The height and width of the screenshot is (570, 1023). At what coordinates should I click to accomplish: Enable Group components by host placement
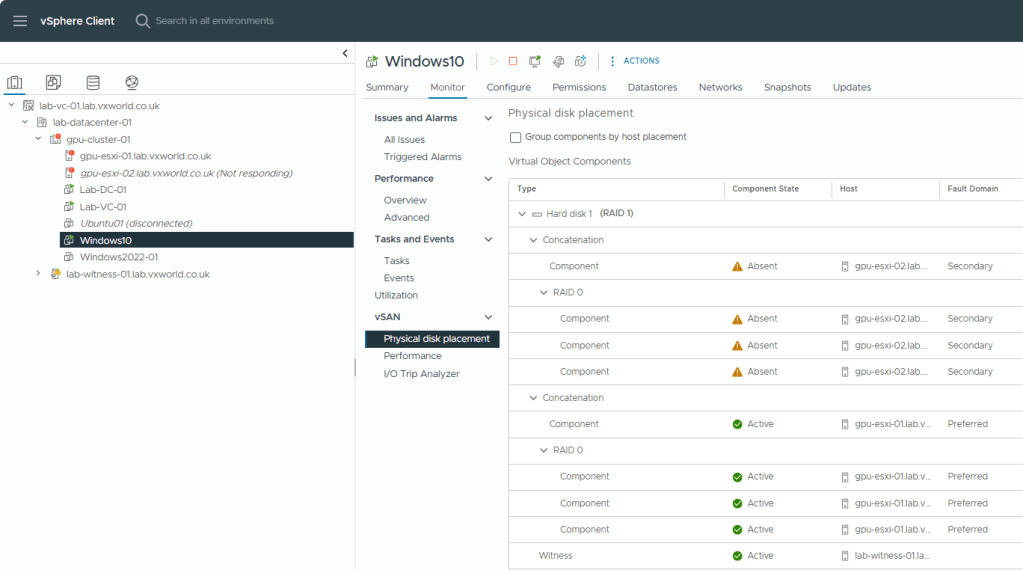[515, 137]
